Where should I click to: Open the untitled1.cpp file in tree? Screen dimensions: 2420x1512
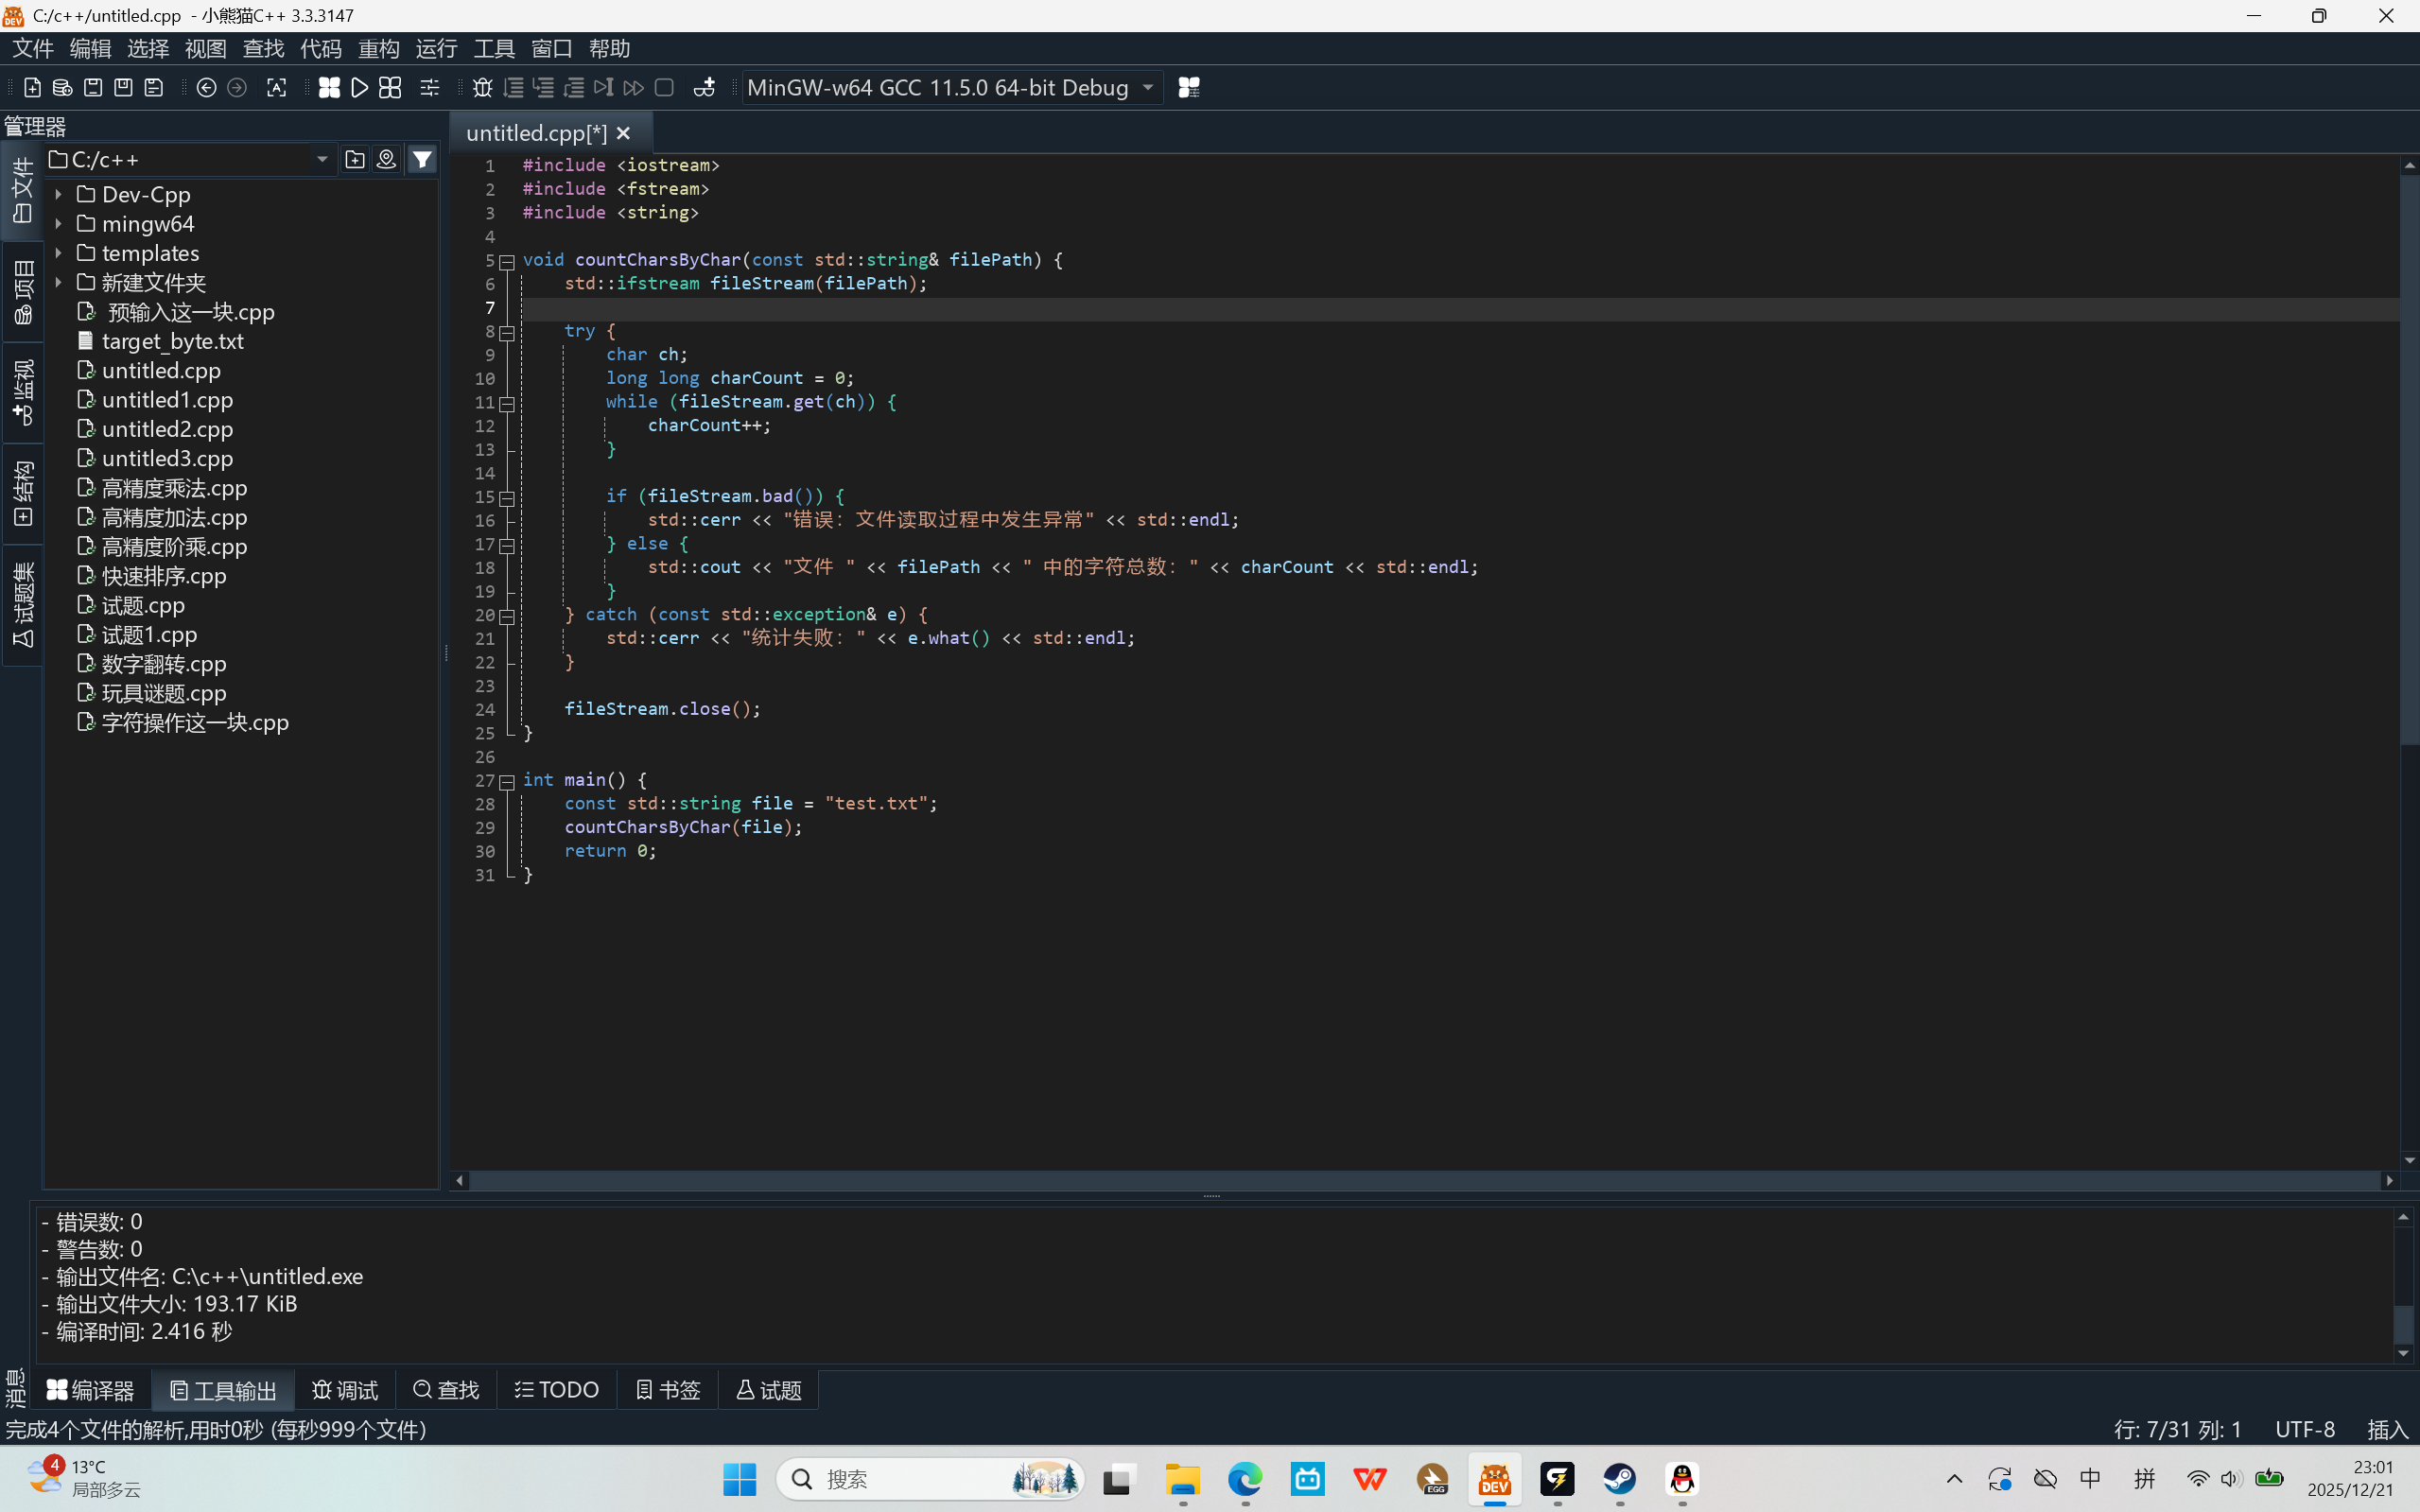pos(167,400)
